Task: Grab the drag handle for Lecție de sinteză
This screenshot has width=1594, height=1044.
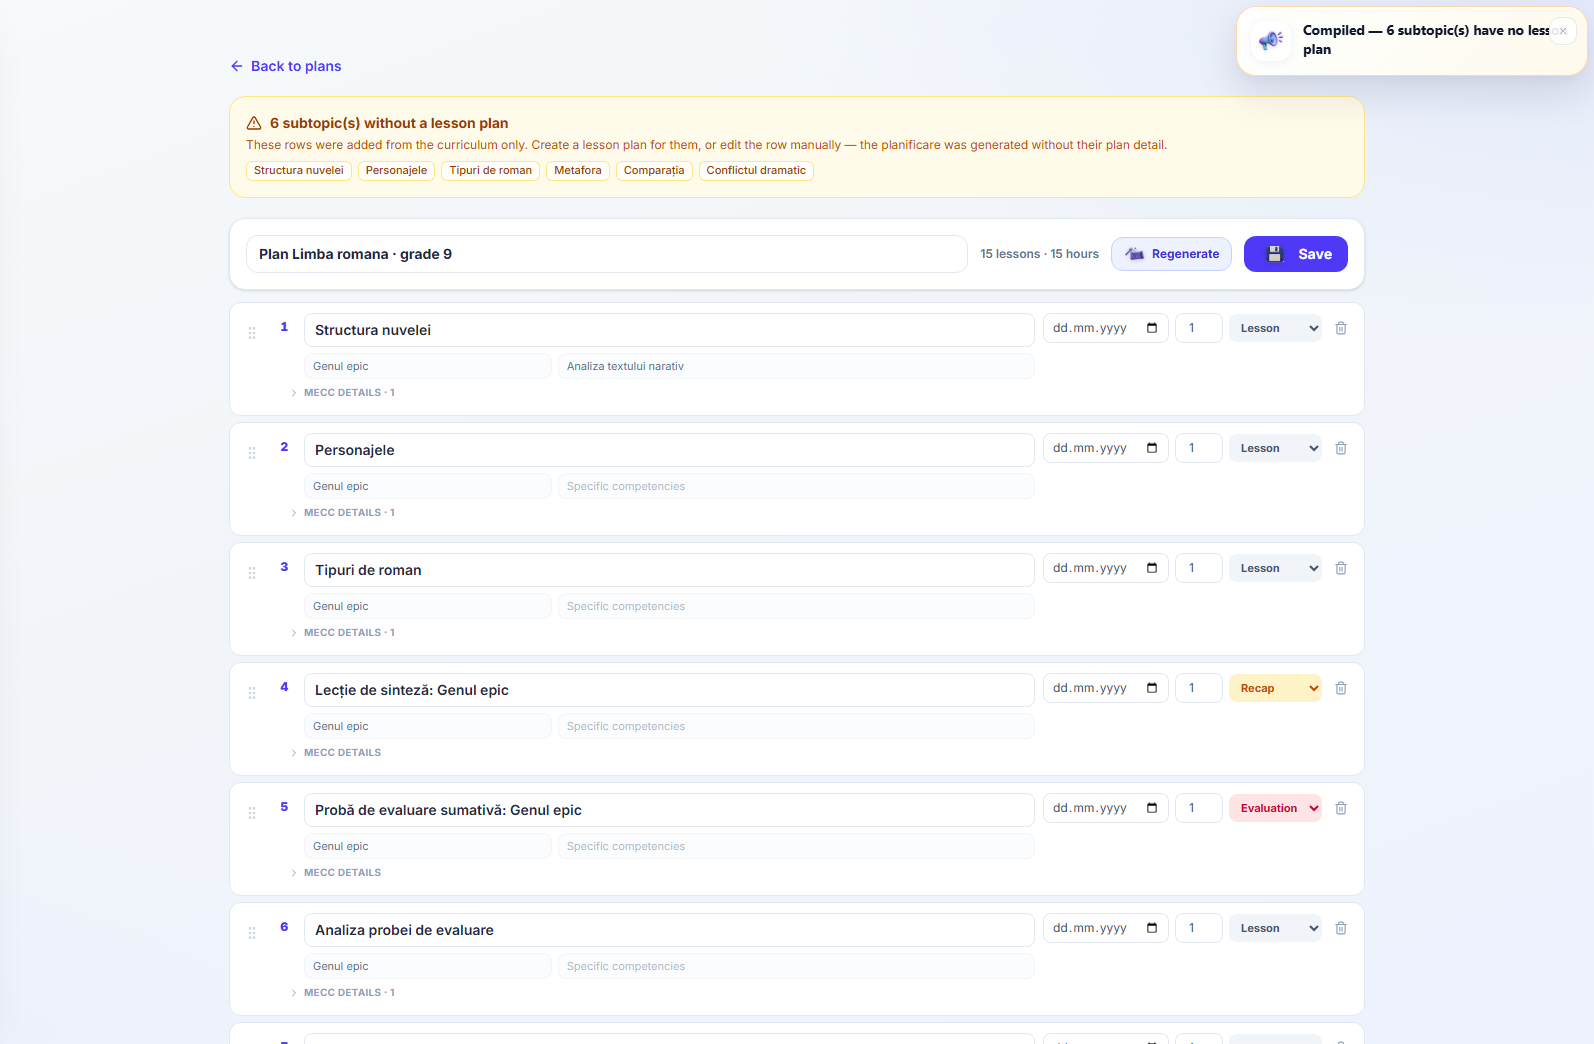Action: (252, 693)
